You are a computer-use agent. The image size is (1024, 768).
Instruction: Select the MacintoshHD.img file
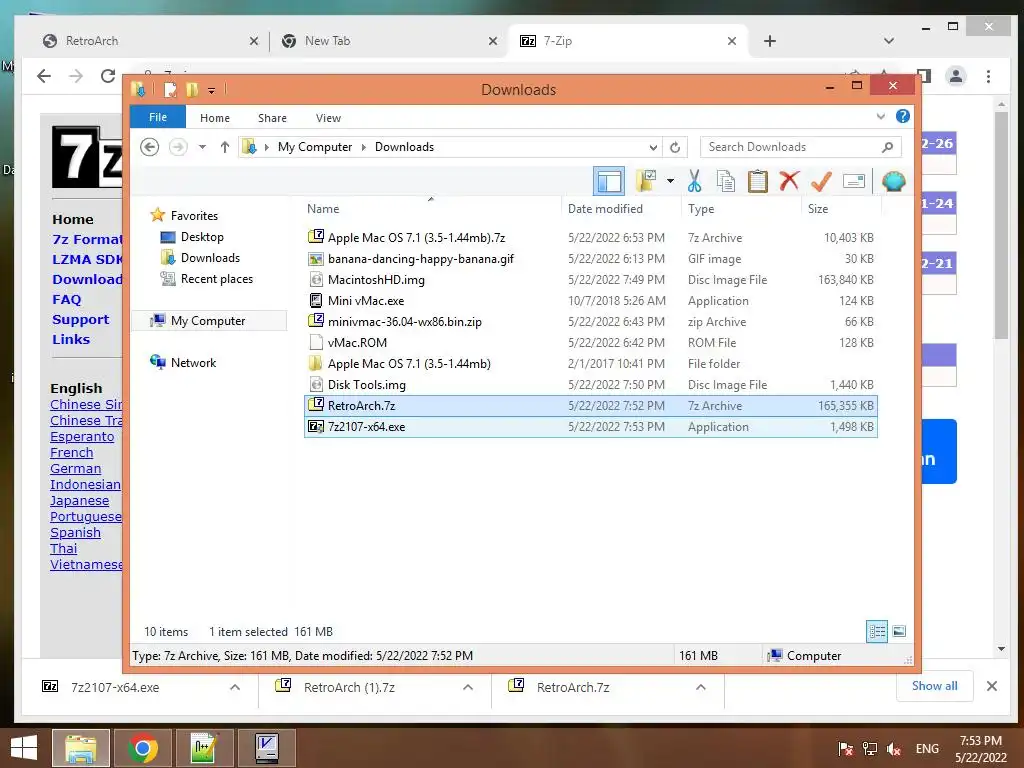click(x=590, y=280)
